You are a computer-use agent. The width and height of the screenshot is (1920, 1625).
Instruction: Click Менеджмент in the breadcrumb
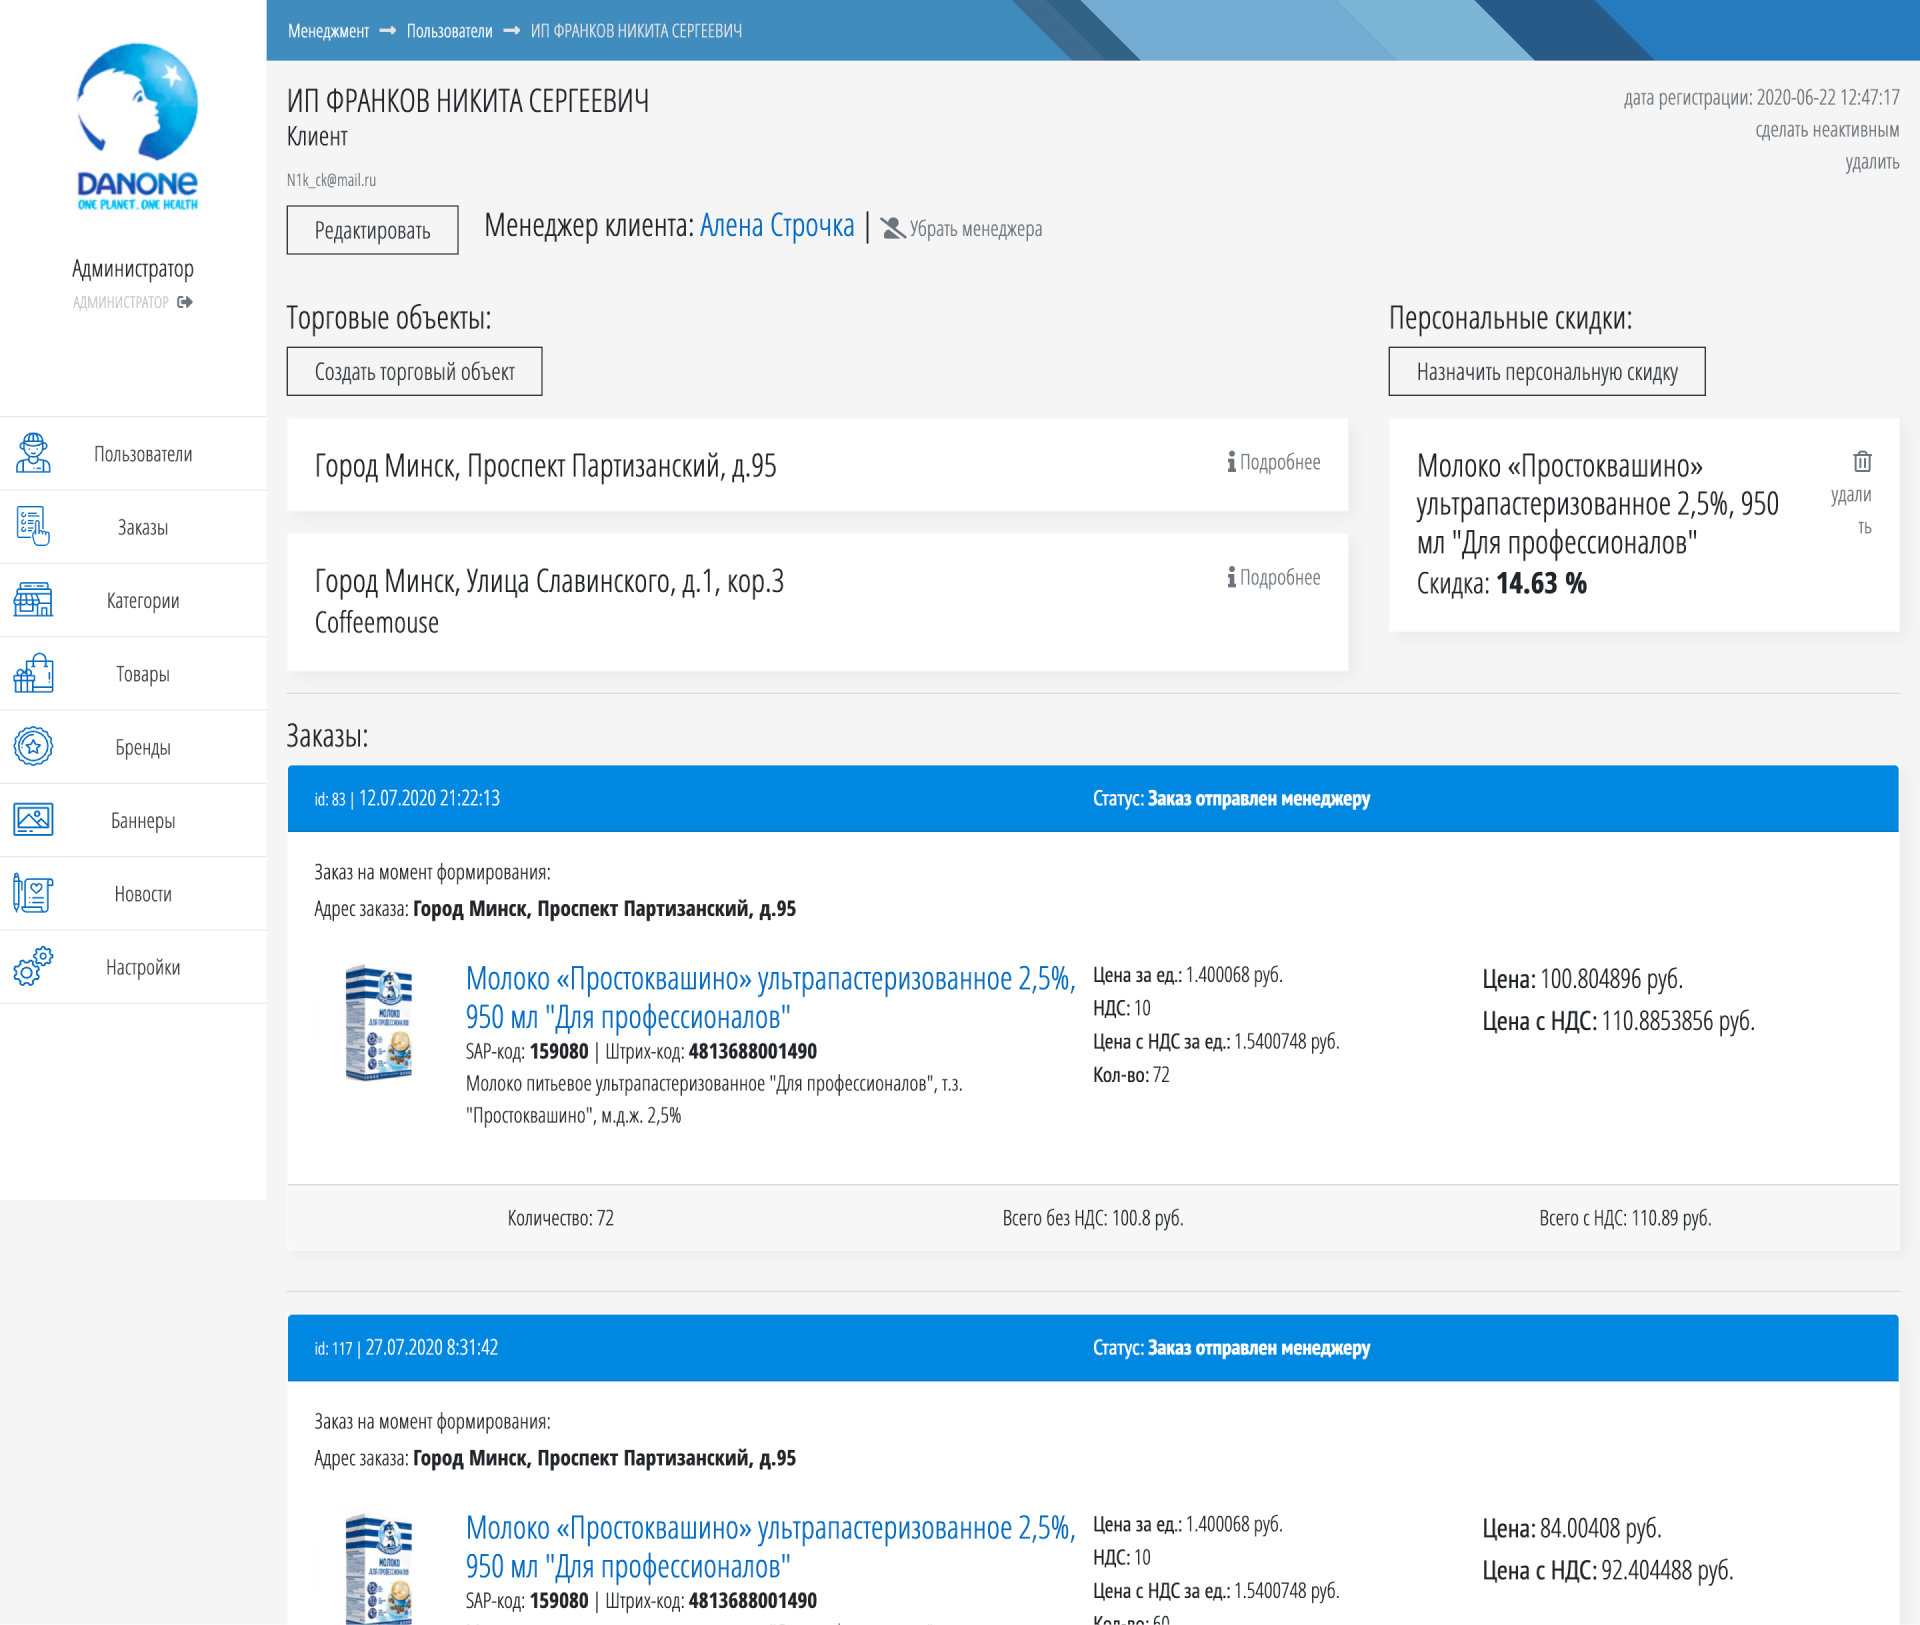coord(328,31)
